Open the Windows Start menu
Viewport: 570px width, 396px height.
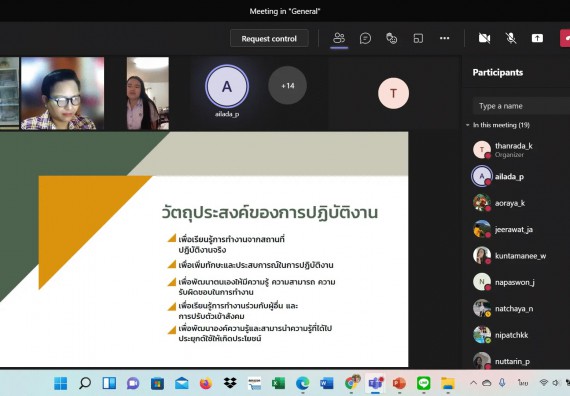pyautogui.click(x=60, y=383)
